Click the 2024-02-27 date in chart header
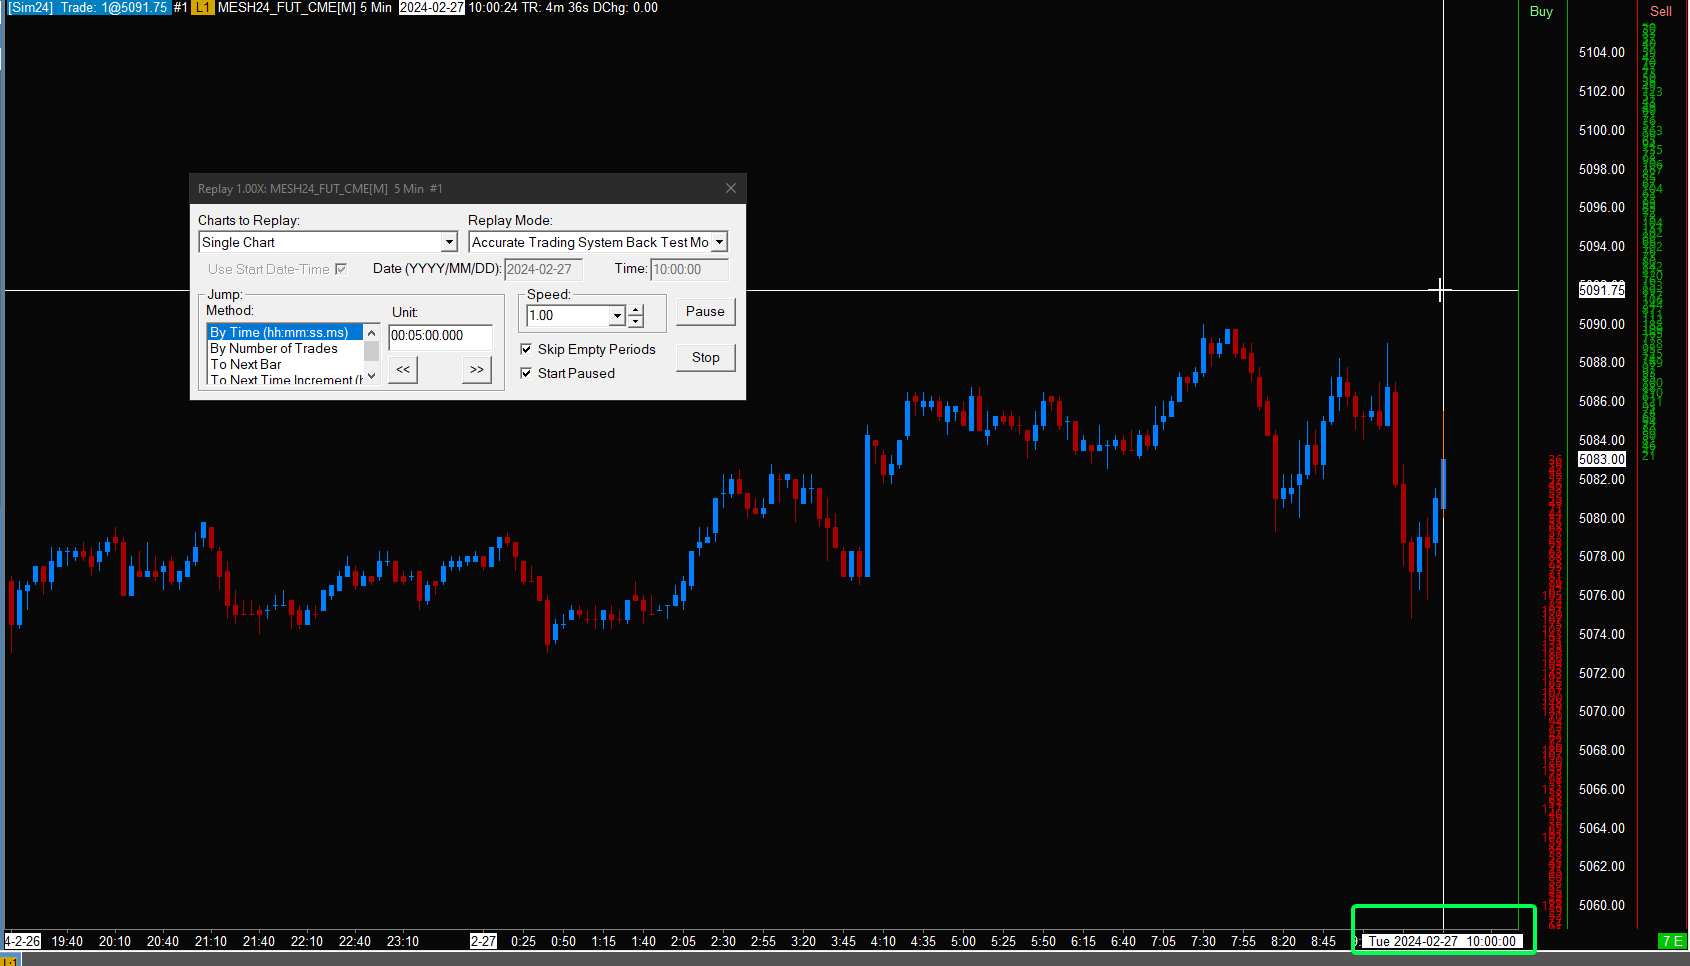1690x966 pixels. [x=432, y=7]
